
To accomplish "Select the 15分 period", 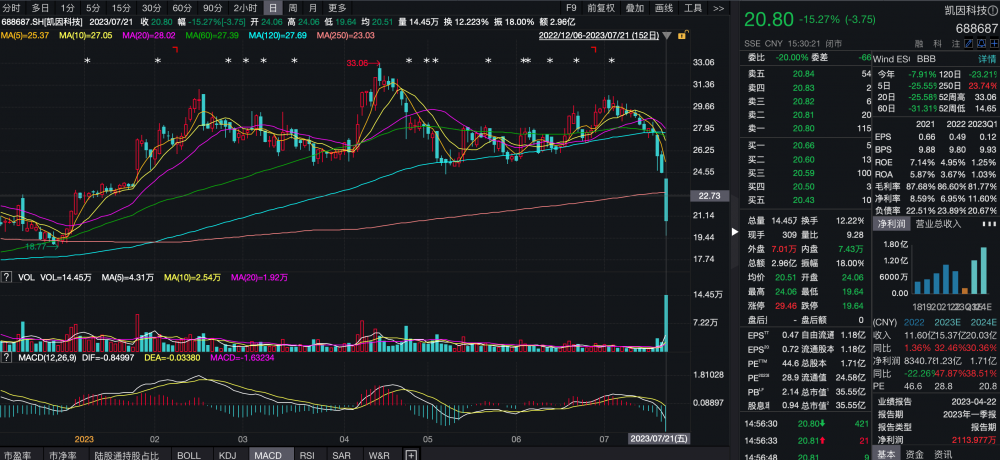I will 121,8.
